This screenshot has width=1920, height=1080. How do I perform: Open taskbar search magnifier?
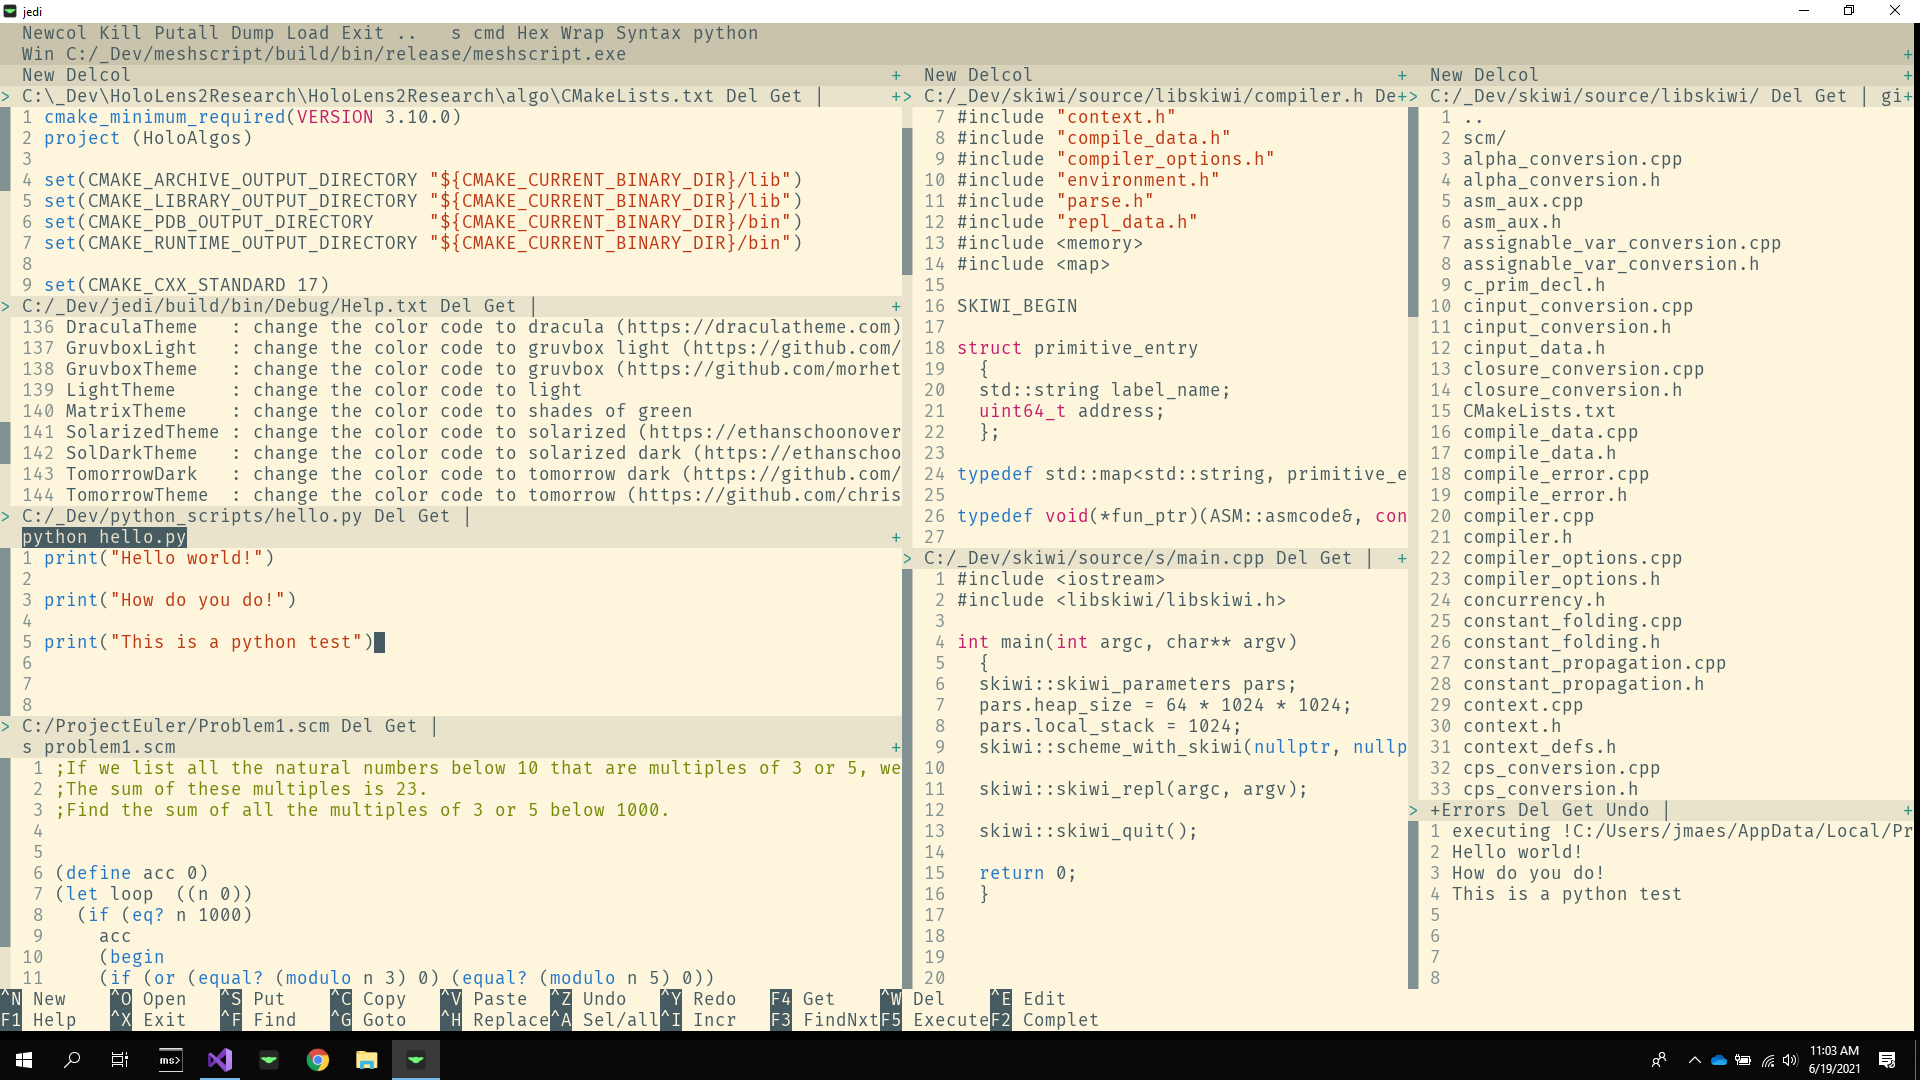(72, 1060)
